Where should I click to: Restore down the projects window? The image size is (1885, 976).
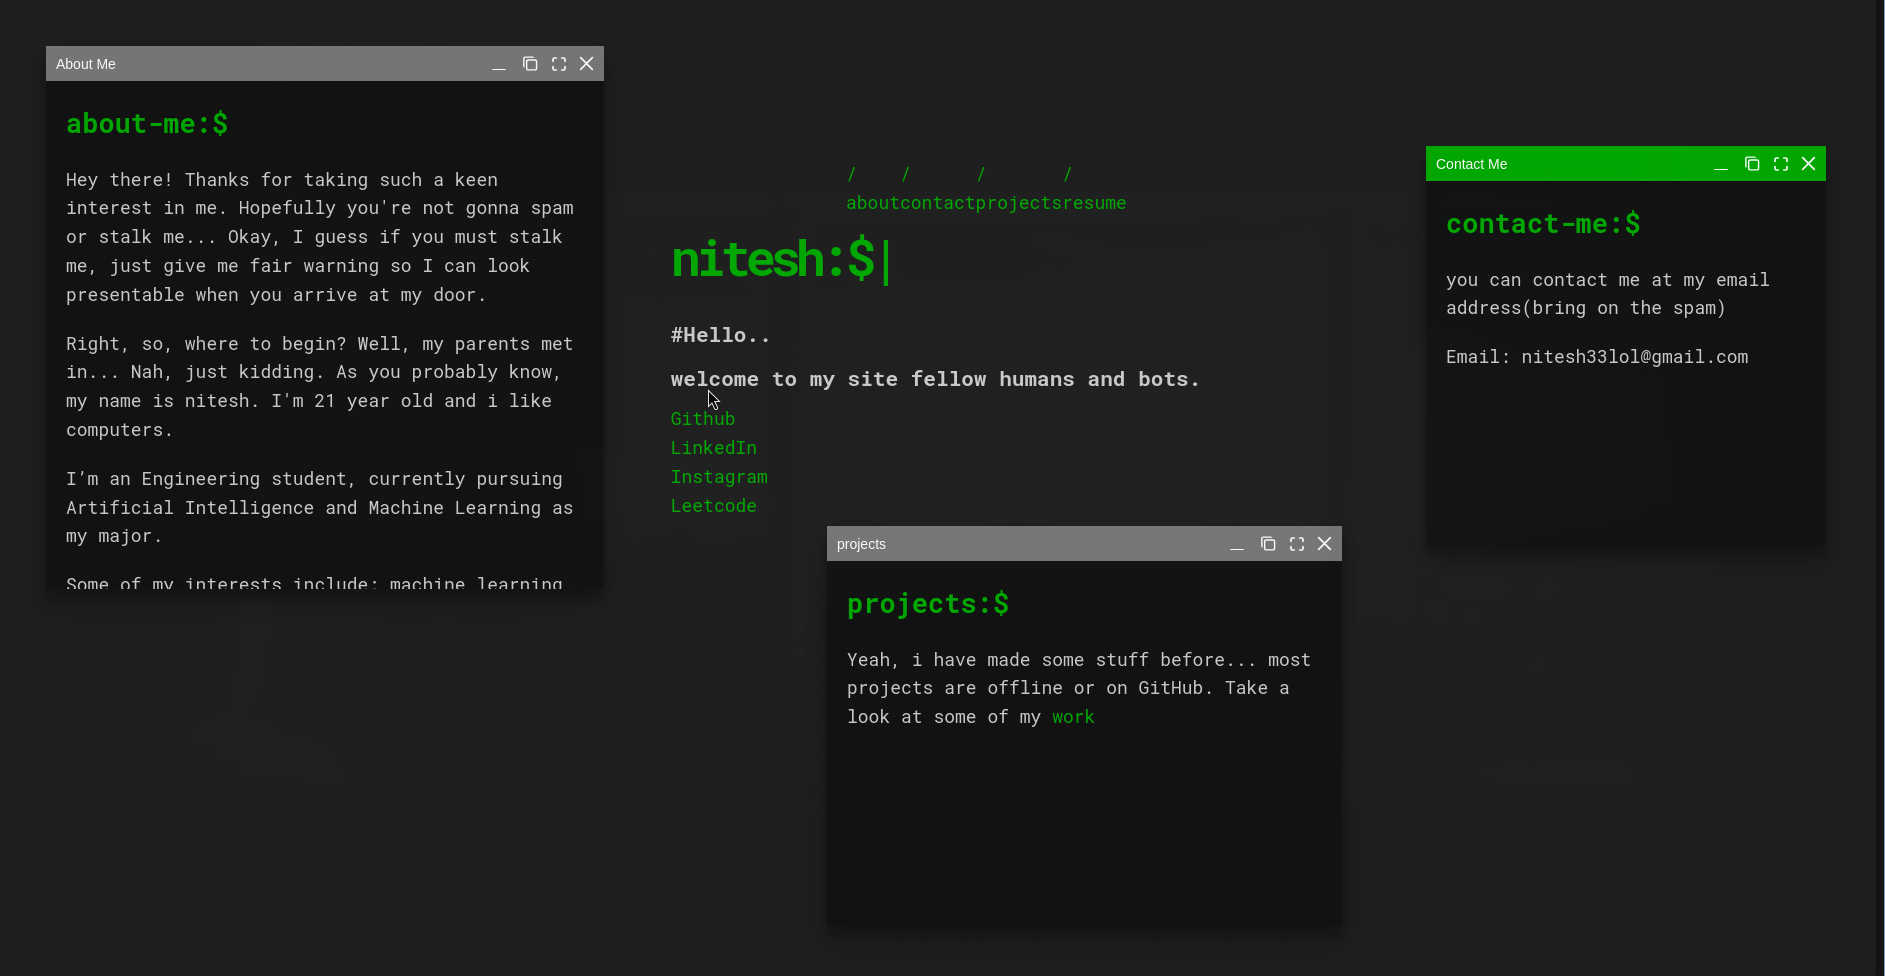pyautogui.click(x=1268, y=543)
